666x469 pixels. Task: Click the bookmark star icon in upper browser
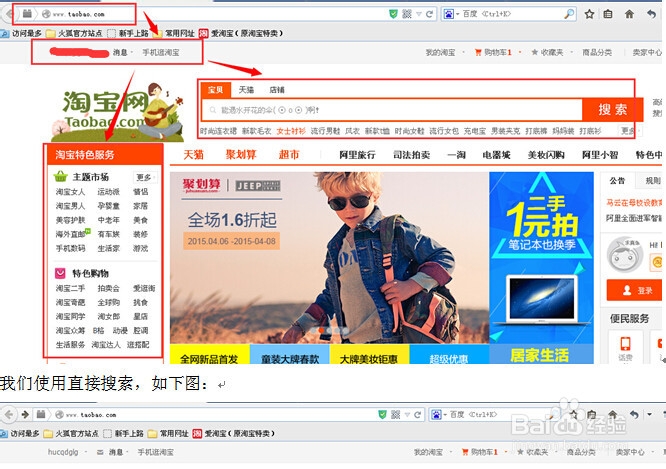coord(589,14)
